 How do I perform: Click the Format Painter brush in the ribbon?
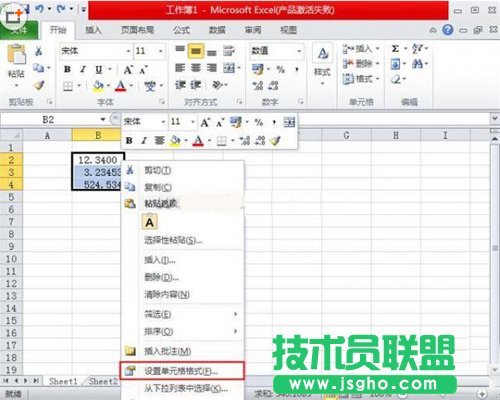coord(39,85)
